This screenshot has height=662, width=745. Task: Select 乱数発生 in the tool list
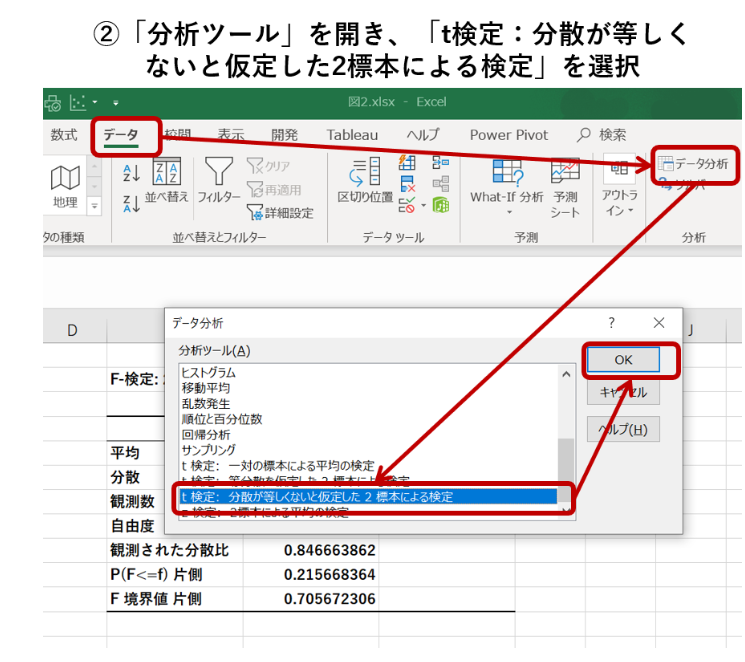point(369,404)
